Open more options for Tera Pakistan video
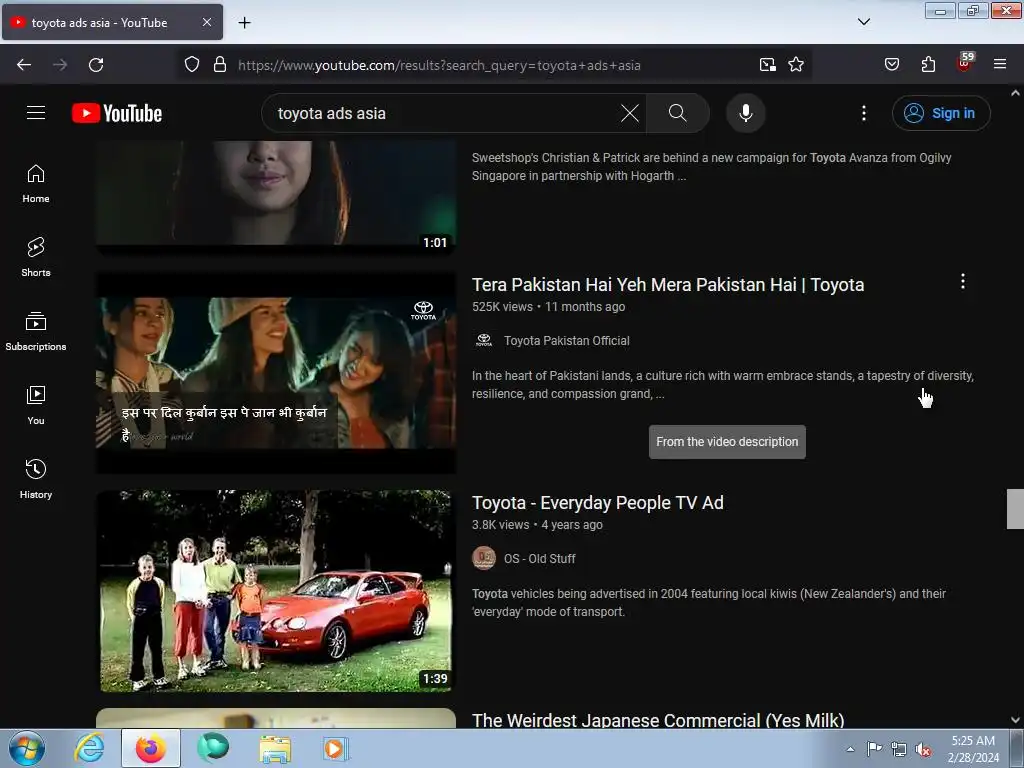 pos(963,281)
